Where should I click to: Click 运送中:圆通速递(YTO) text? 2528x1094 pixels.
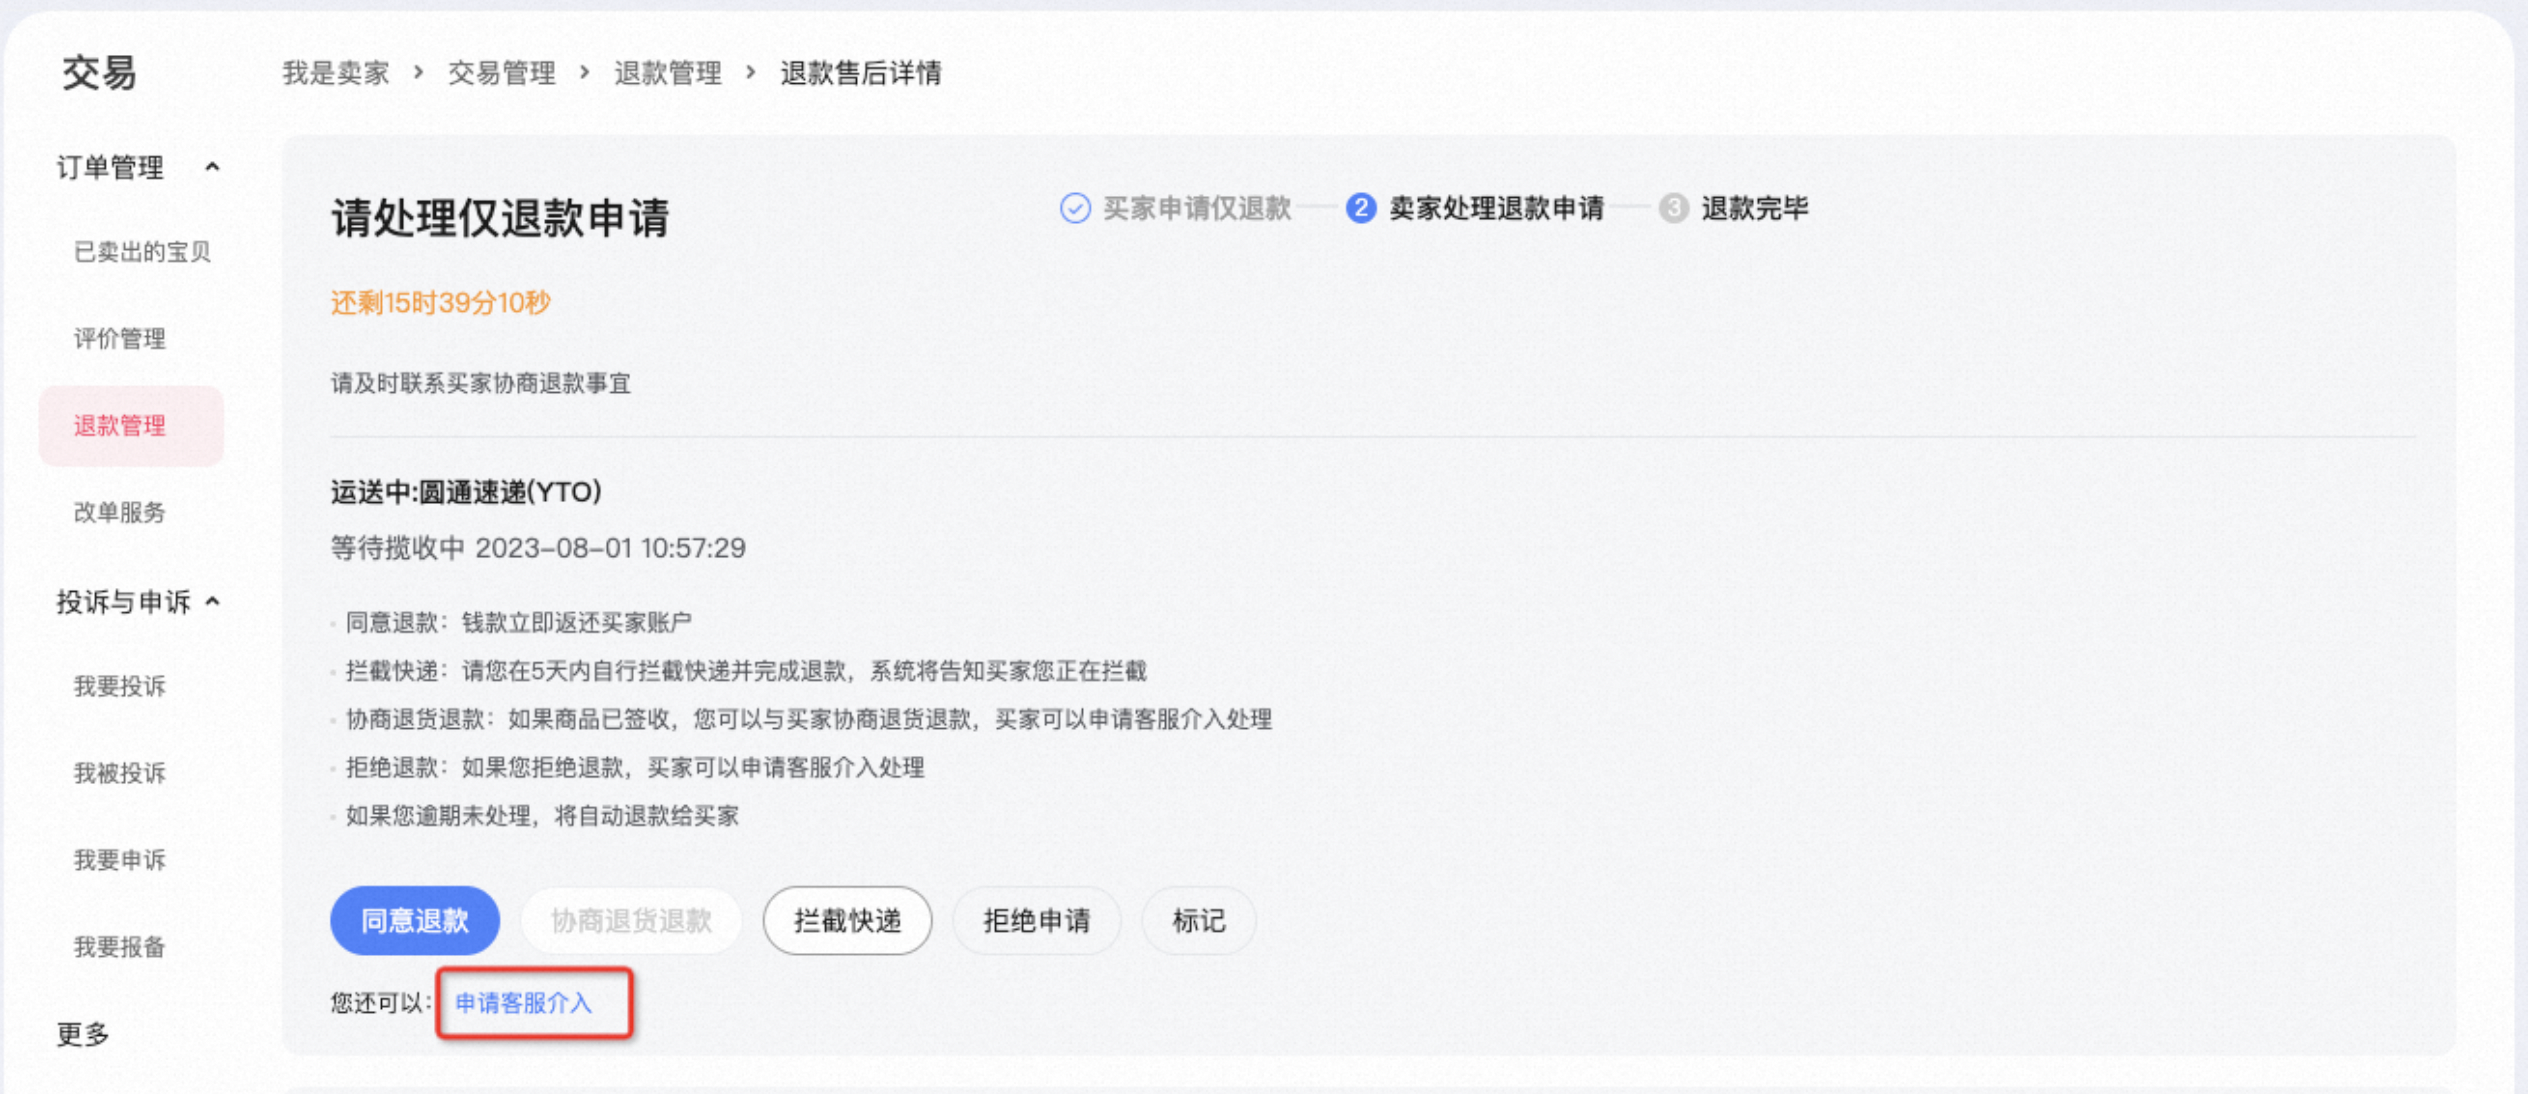coord(466,492)
